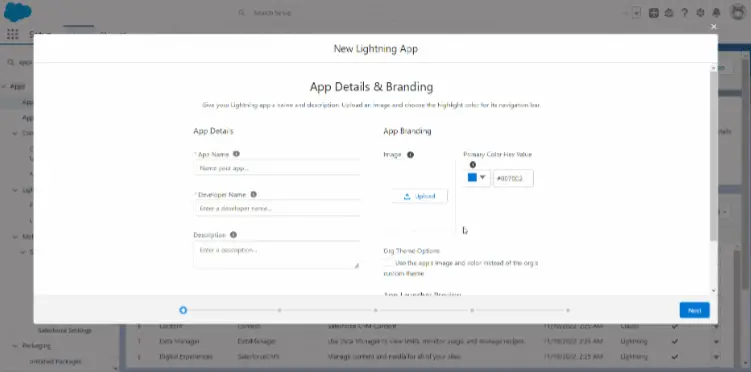This screenshot has width=751, height=372.
Task: Select the fifth progress step dot
Action: pos(568,310)
